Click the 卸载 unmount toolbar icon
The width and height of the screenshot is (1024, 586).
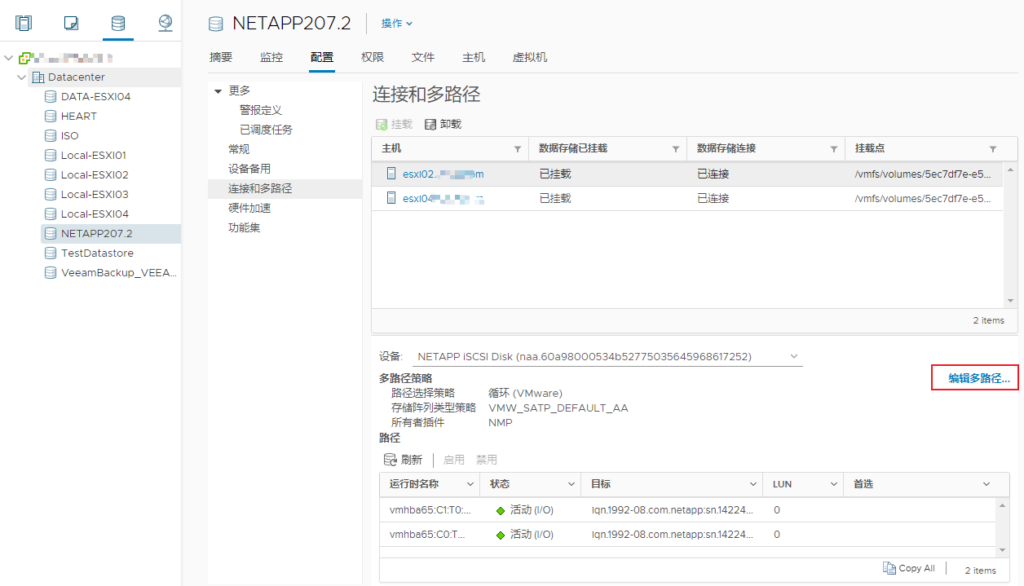(431, 124)
